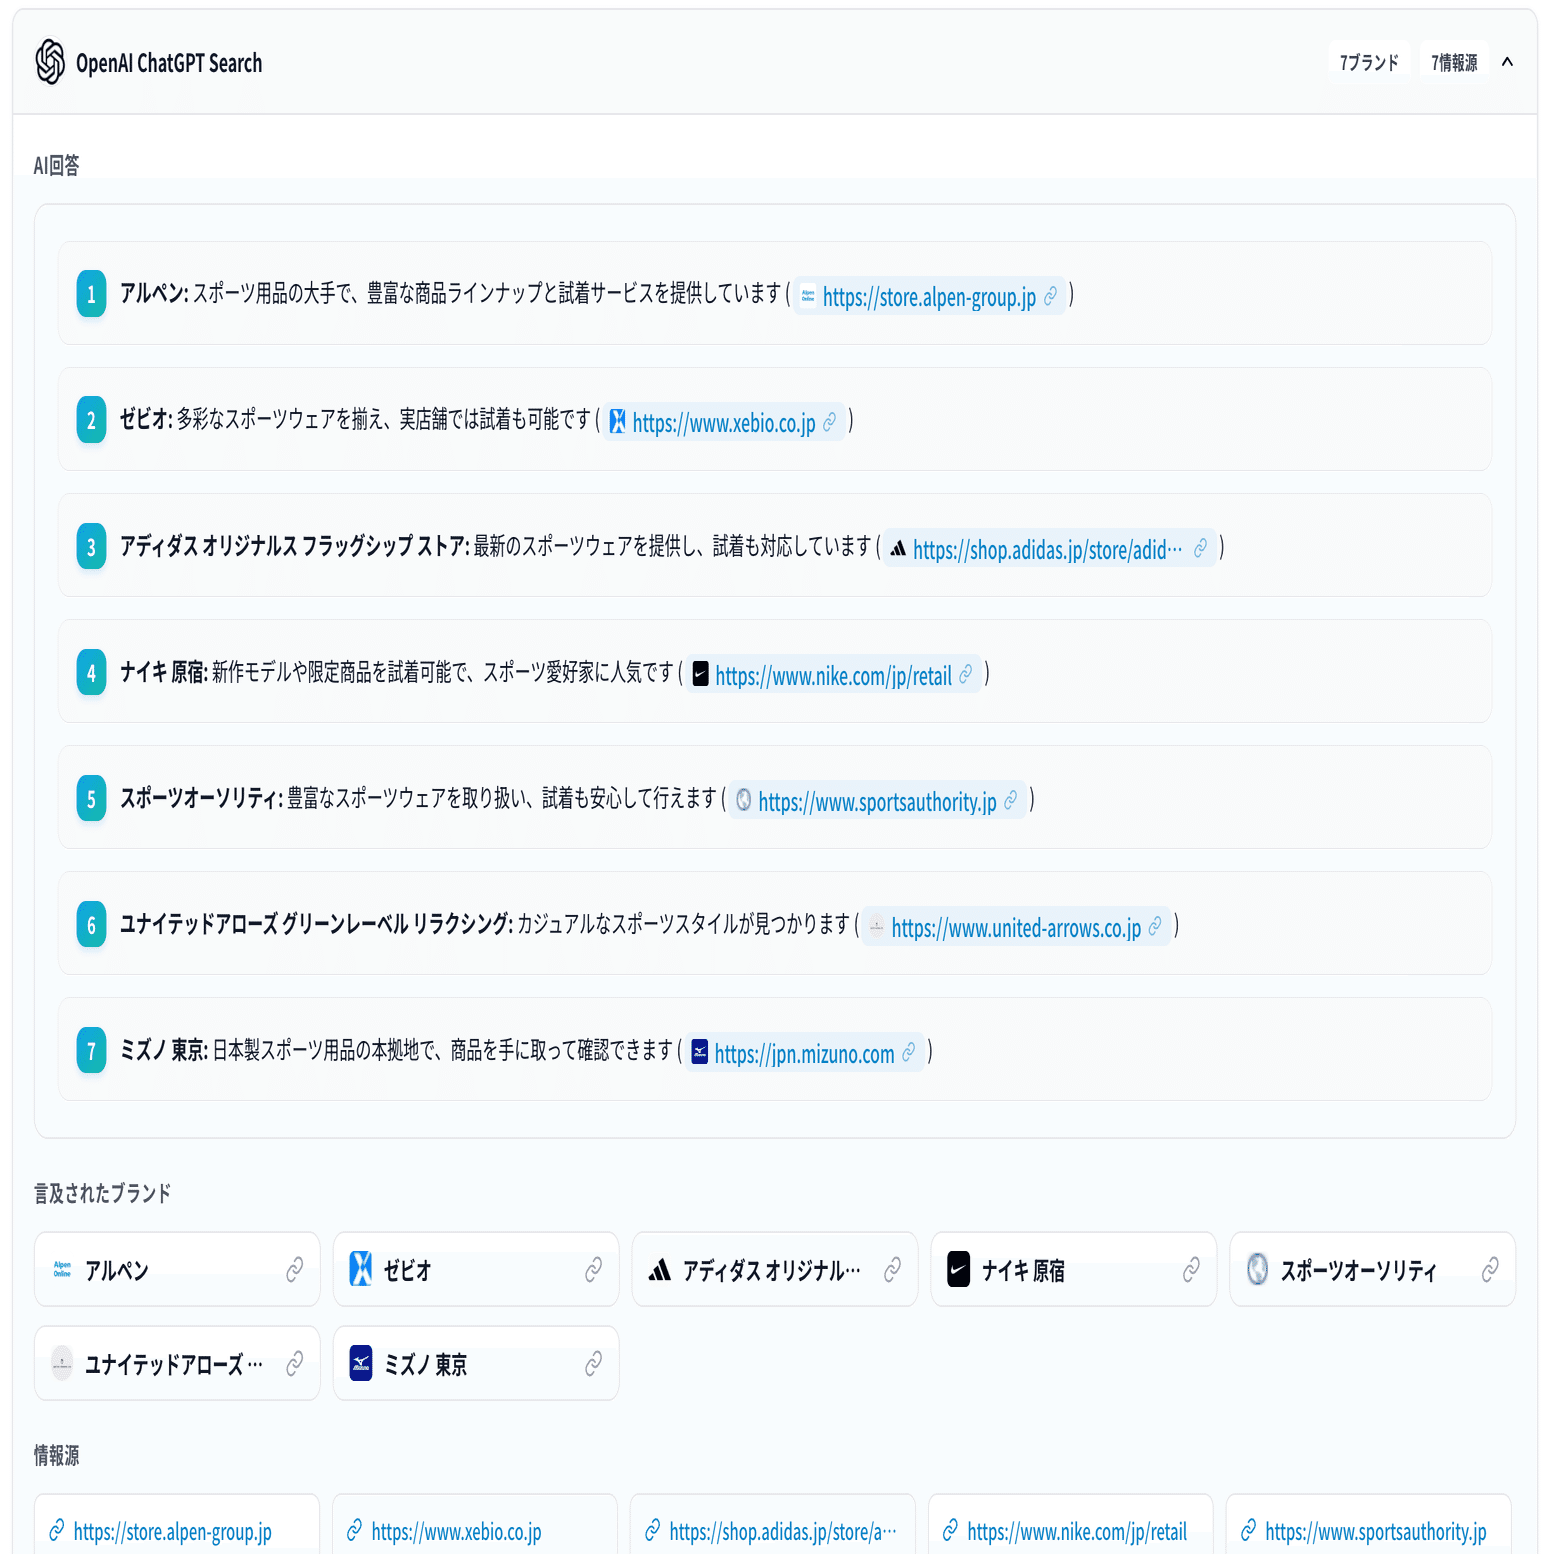Click the Xebio favicon in answer 2
Screen dimensions: 1554x1554
[x=618, y=422]
